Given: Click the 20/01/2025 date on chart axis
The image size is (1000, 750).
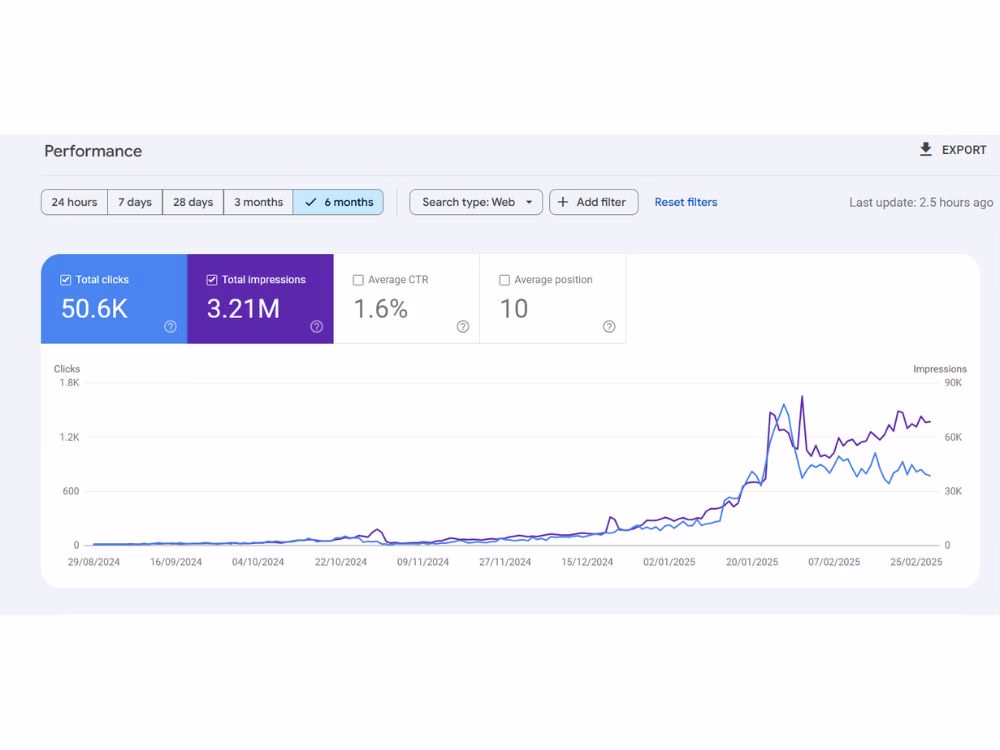Looking at the screenshot, I should point(752,562).
